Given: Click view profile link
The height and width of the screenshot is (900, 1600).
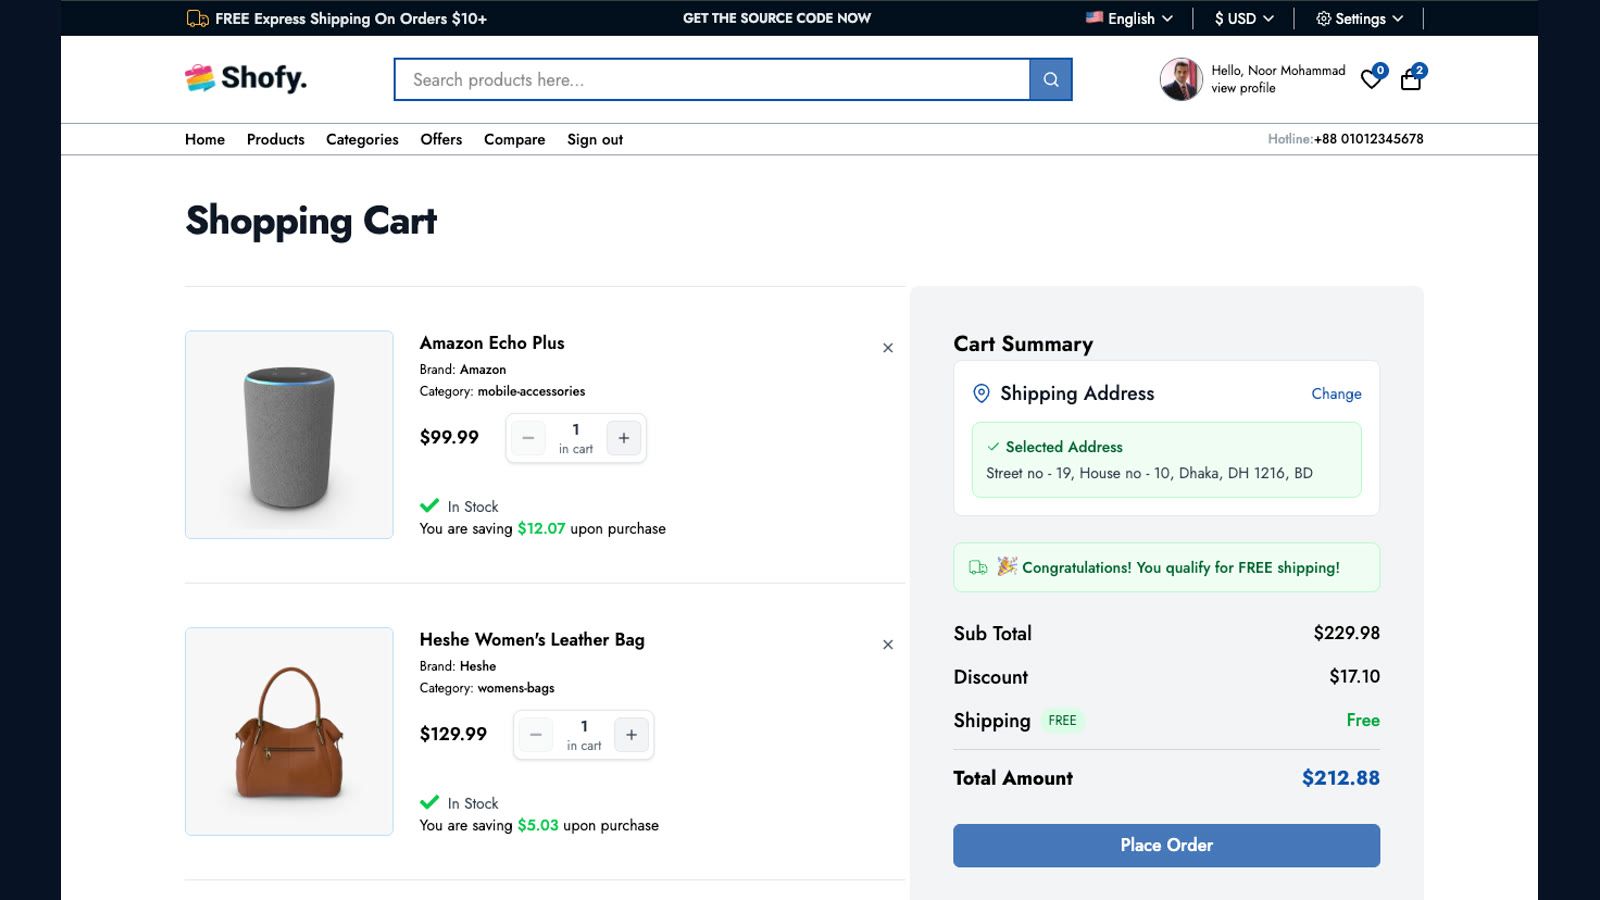Looking at the screenshot, I should click(1243, 88).
